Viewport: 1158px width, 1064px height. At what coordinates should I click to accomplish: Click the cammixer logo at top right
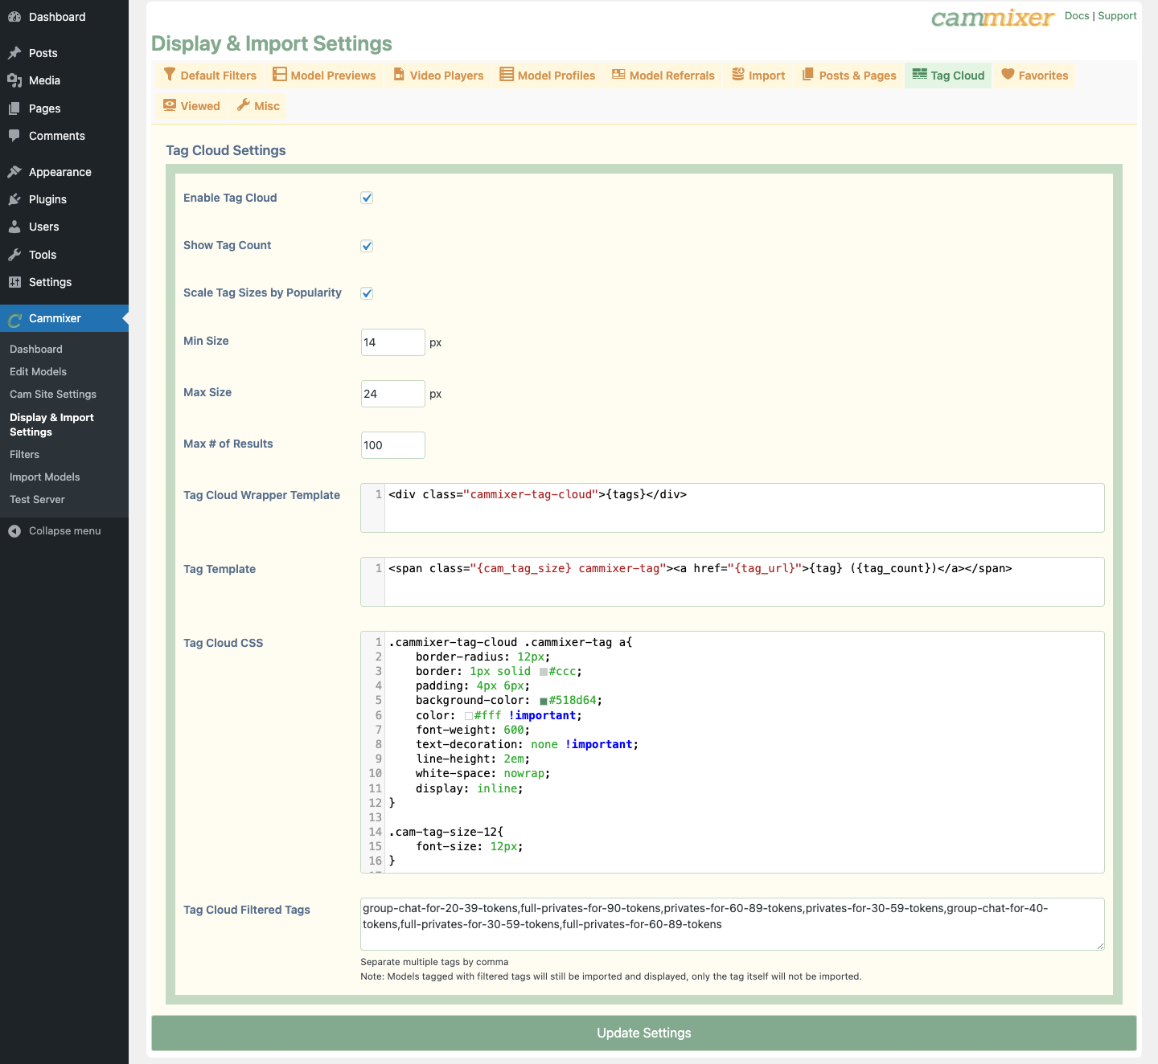click(992, 18)
